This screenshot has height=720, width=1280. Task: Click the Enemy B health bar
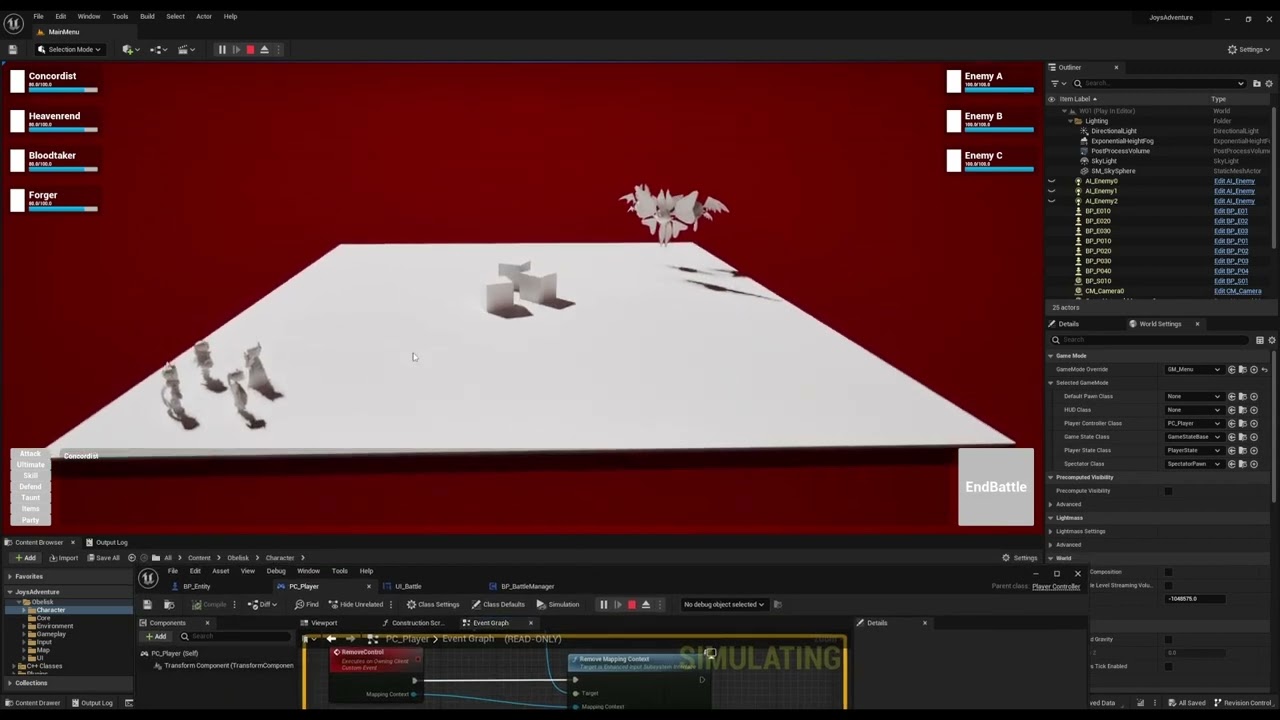[x=999, y=129]
